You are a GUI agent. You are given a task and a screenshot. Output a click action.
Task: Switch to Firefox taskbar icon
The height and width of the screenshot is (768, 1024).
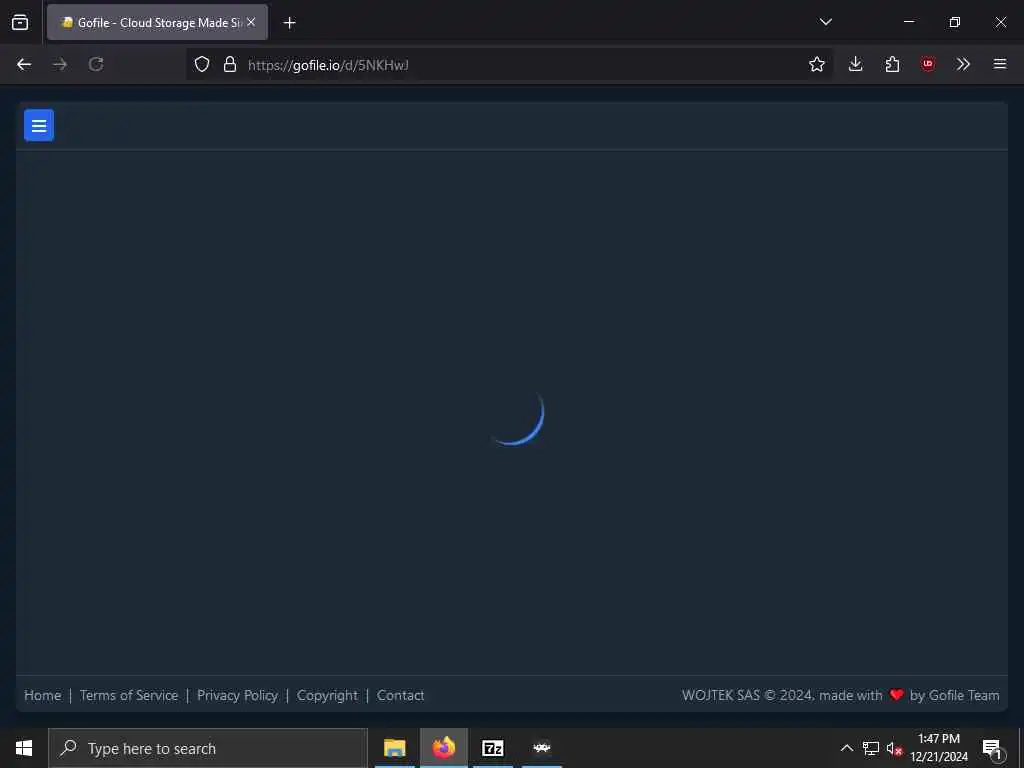(x=443, y=748)
